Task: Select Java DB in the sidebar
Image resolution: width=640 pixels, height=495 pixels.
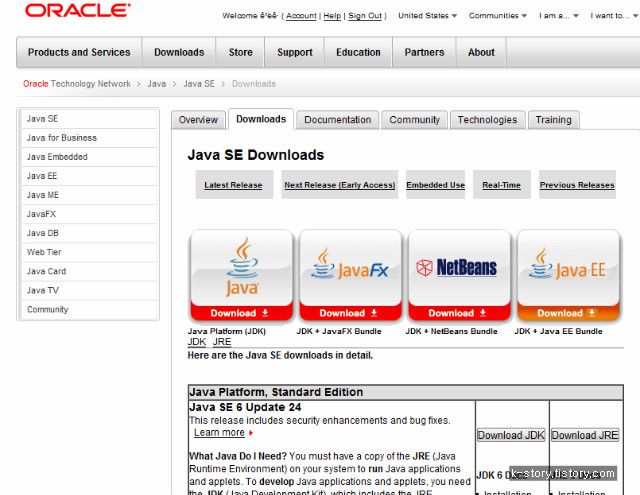Action: (x=89, y=233)
